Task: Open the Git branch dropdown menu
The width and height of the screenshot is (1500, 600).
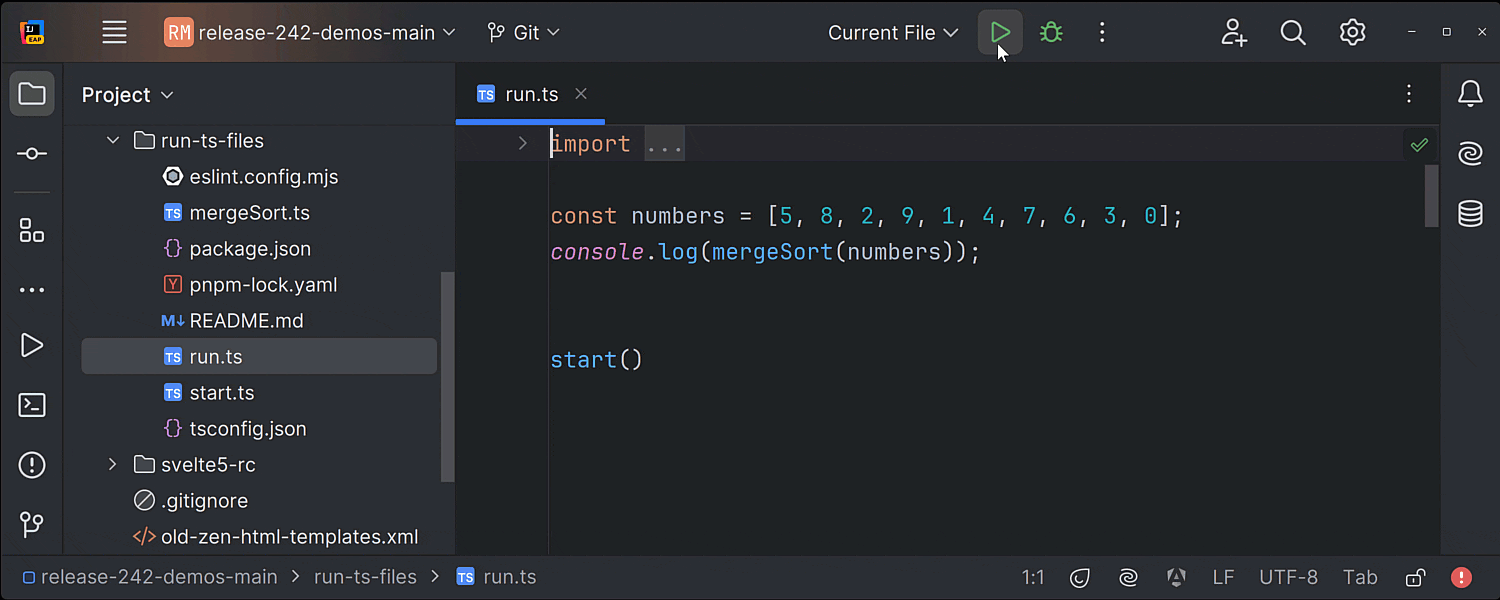Action: point(523,33)
